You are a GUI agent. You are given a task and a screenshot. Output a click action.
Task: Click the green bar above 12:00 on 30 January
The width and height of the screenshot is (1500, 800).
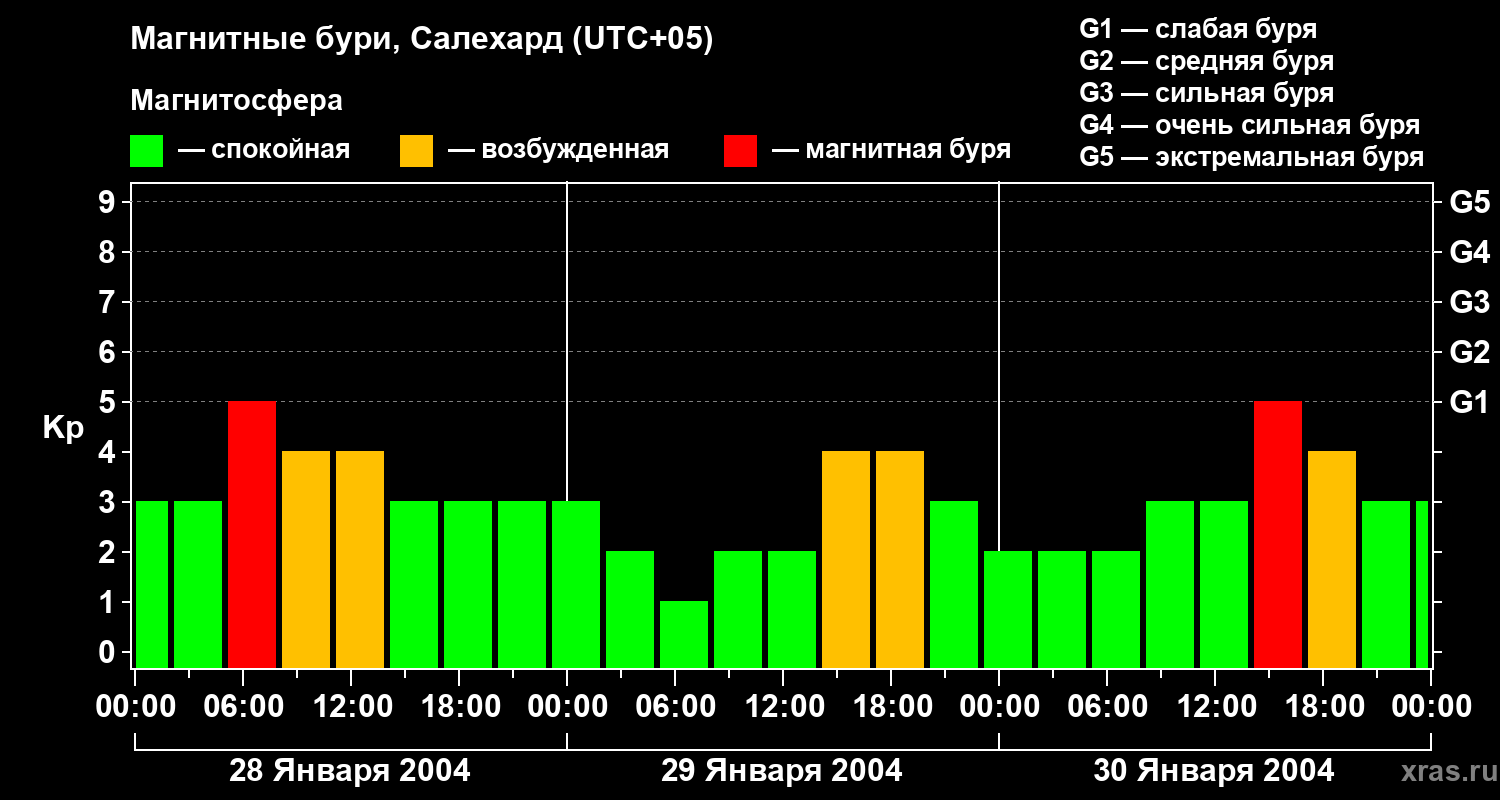(1224, 584)
